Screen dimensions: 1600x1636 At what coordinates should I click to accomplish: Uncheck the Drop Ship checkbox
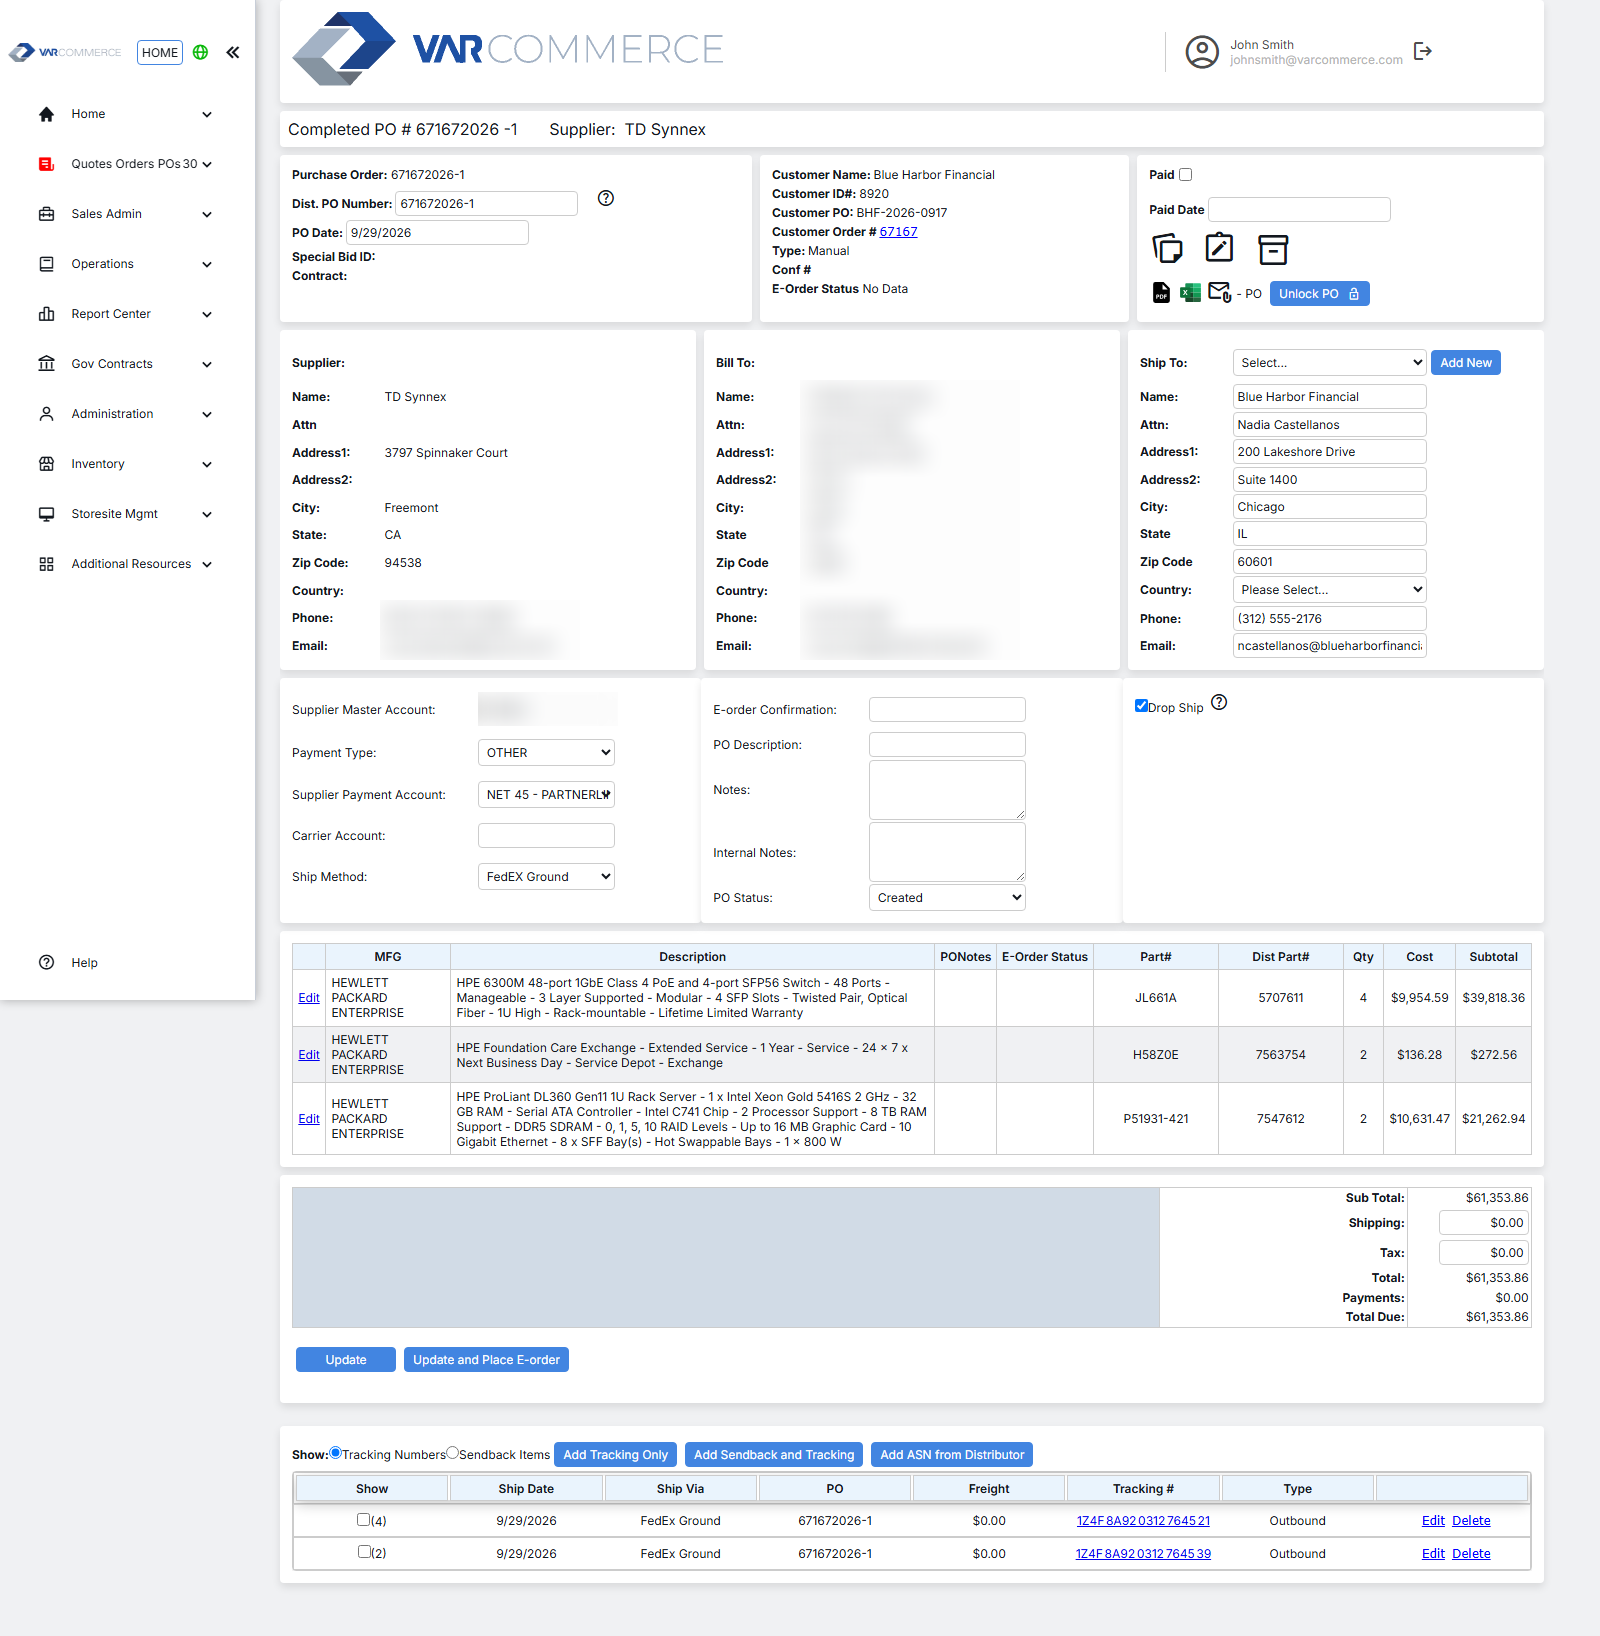(1141, 706)
